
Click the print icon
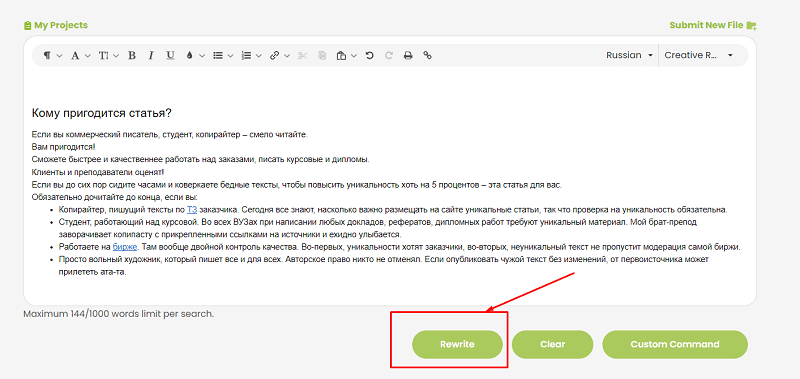pos(408,56)
